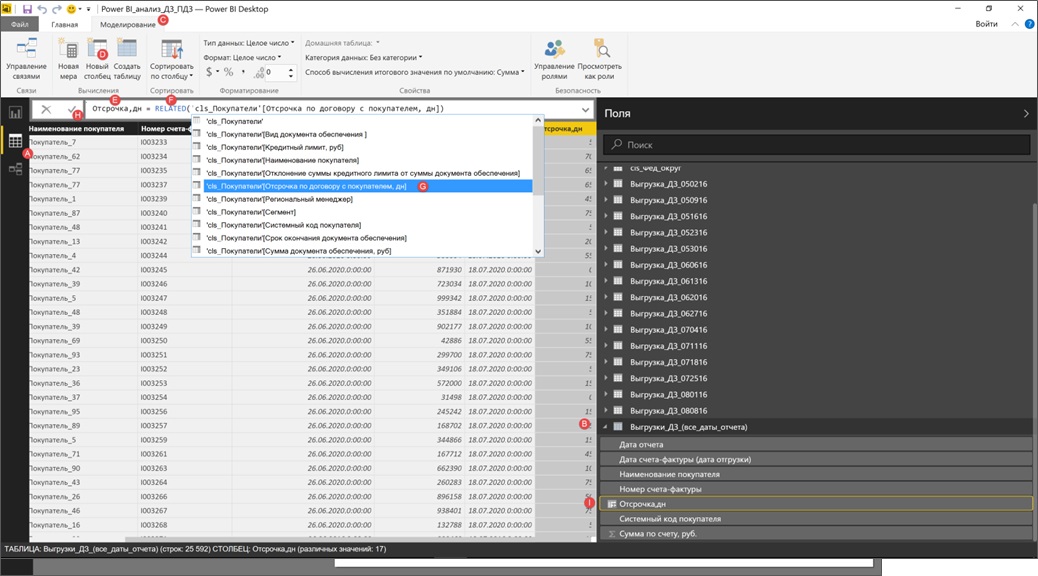Click the currency $ format button
1038x576 pixels.
point(209,72)
